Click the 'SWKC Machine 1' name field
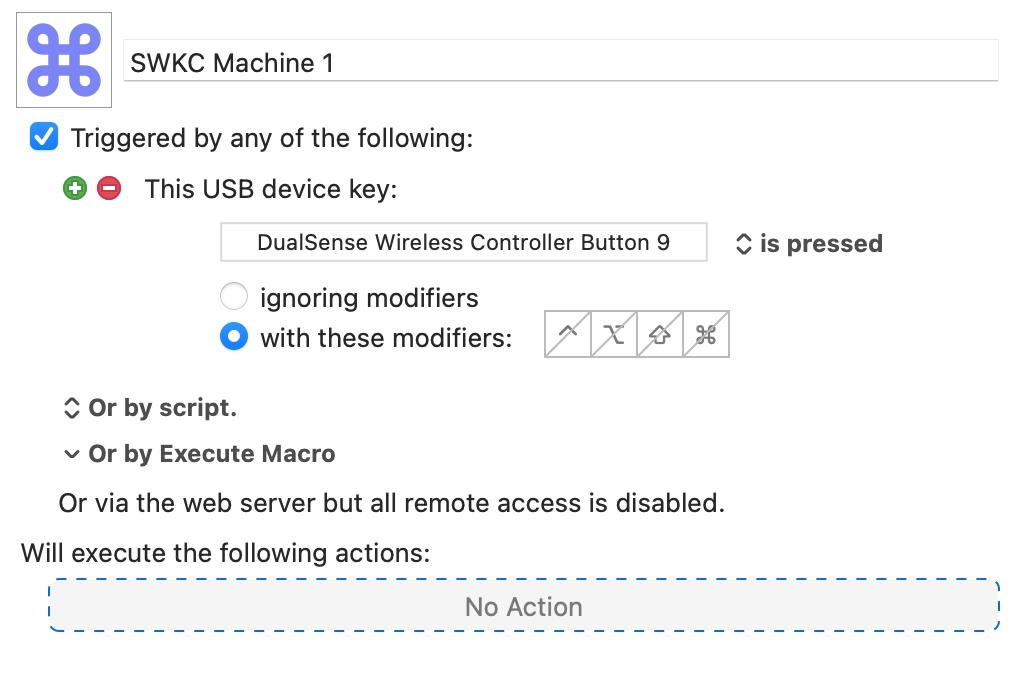Viewport: 1026px width, 688px height. pos(560,64)
